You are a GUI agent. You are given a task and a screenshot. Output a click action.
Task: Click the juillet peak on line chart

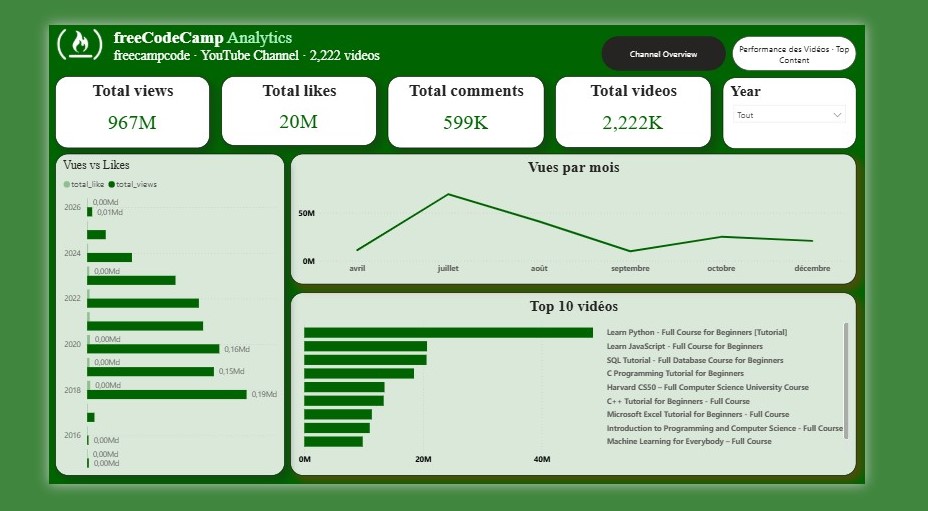[x=449, y=194]
